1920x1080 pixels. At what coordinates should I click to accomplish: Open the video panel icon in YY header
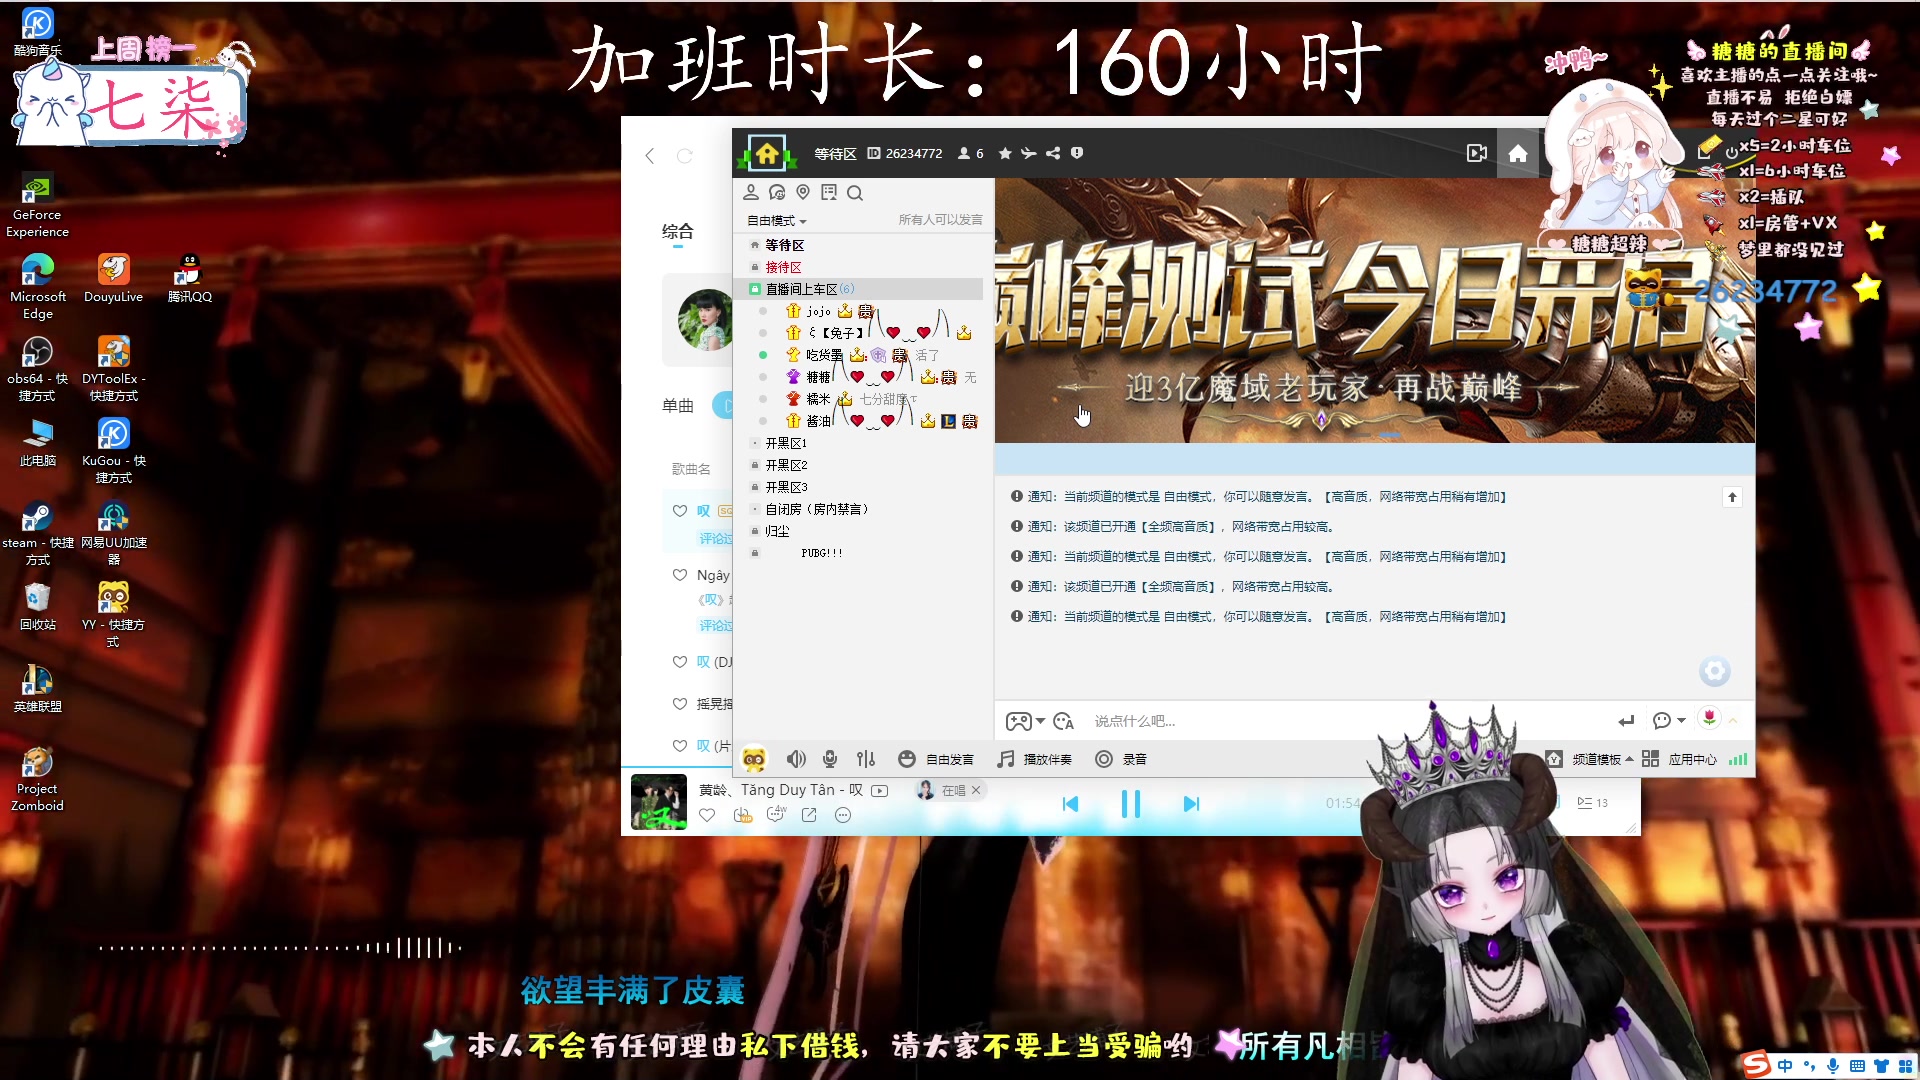point(1477,153)
